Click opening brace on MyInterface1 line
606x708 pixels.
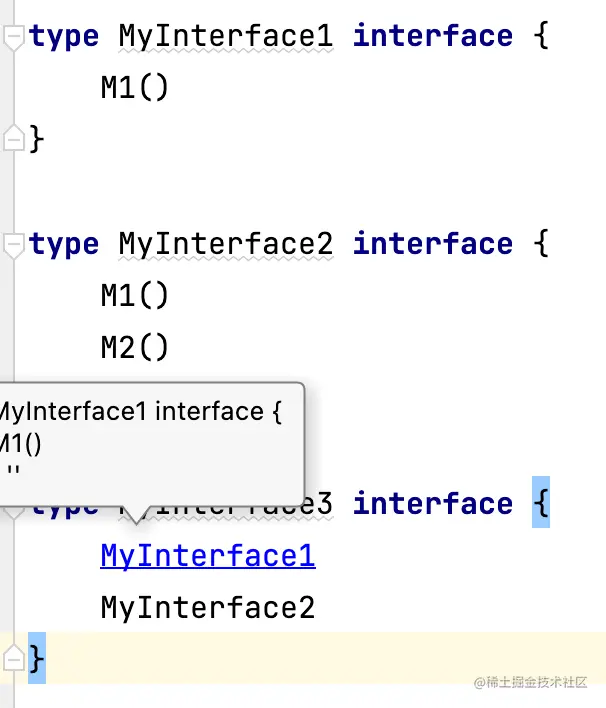(x=541, y=36)
